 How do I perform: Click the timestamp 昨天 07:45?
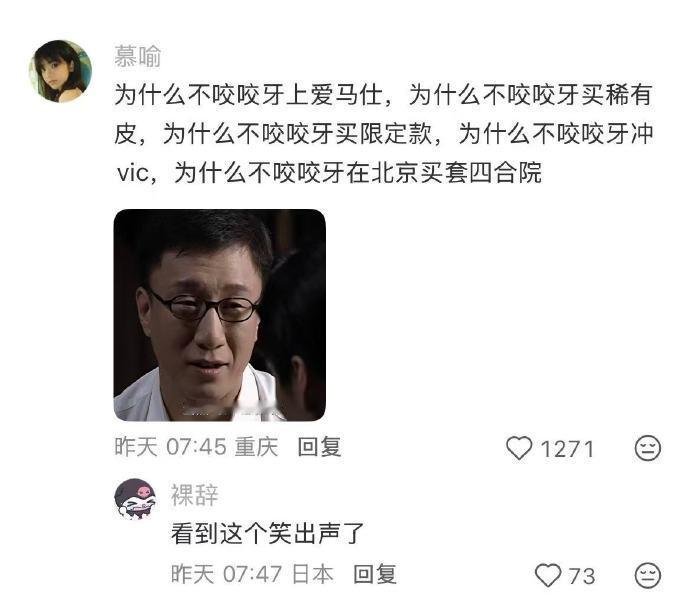coord(170,447)
